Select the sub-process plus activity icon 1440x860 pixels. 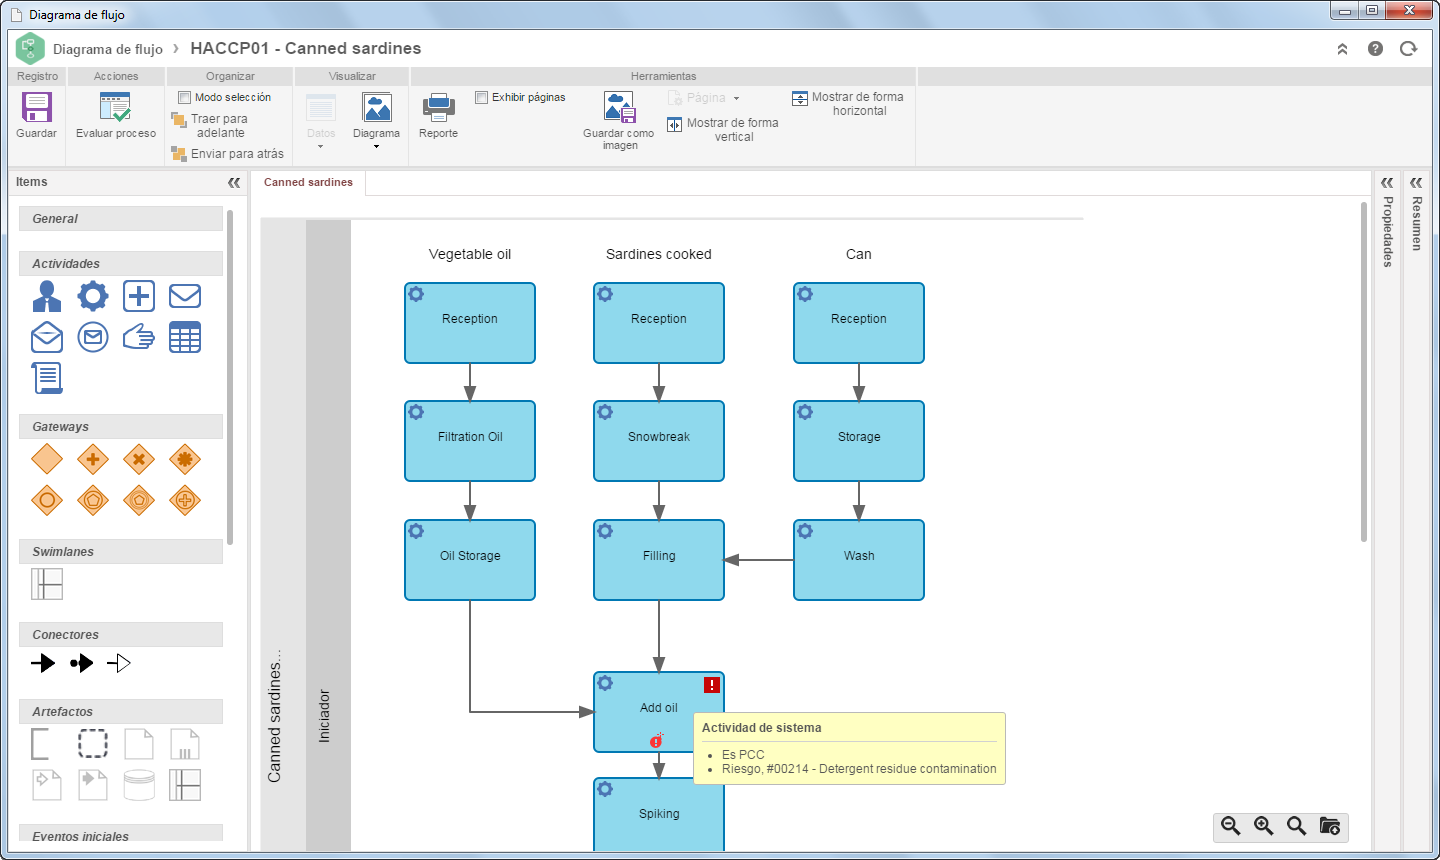tap(139, 296)
